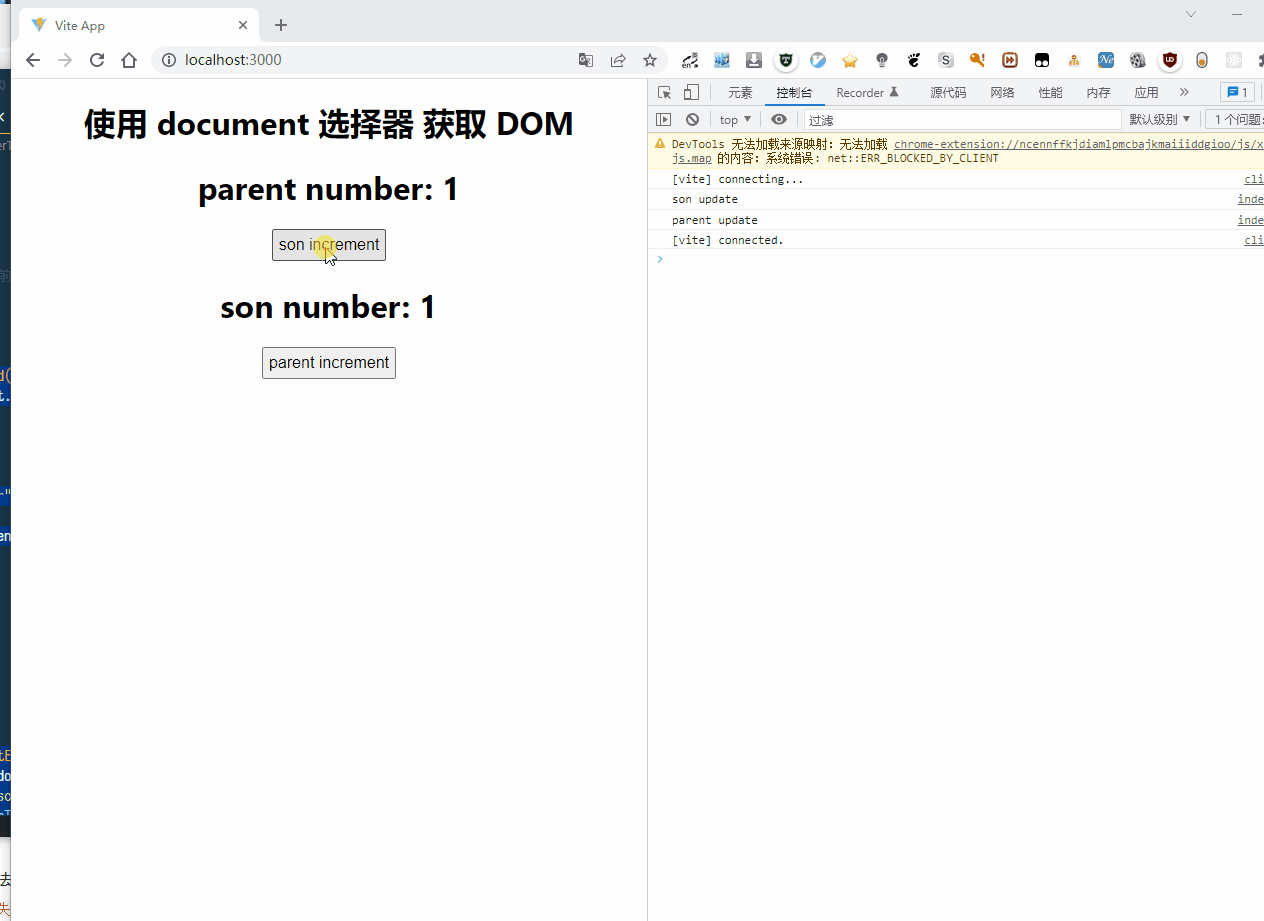Clear the console with the ban icon
Image resolution: width=1264 pixels, height=921 pixels.
[692, 120]
